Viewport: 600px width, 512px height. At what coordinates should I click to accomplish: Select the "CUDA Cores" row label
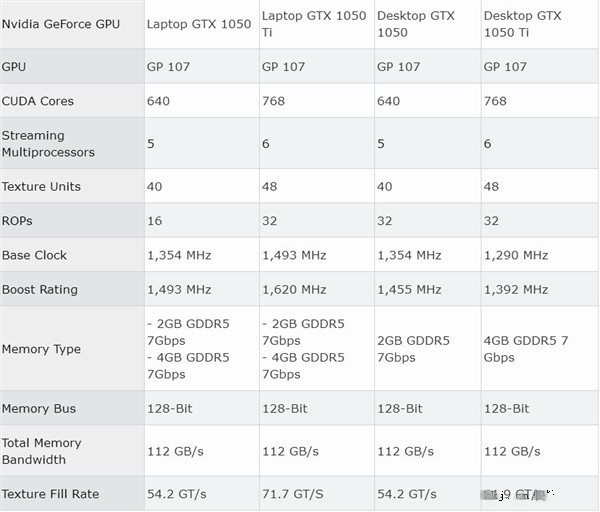[38, 101]
